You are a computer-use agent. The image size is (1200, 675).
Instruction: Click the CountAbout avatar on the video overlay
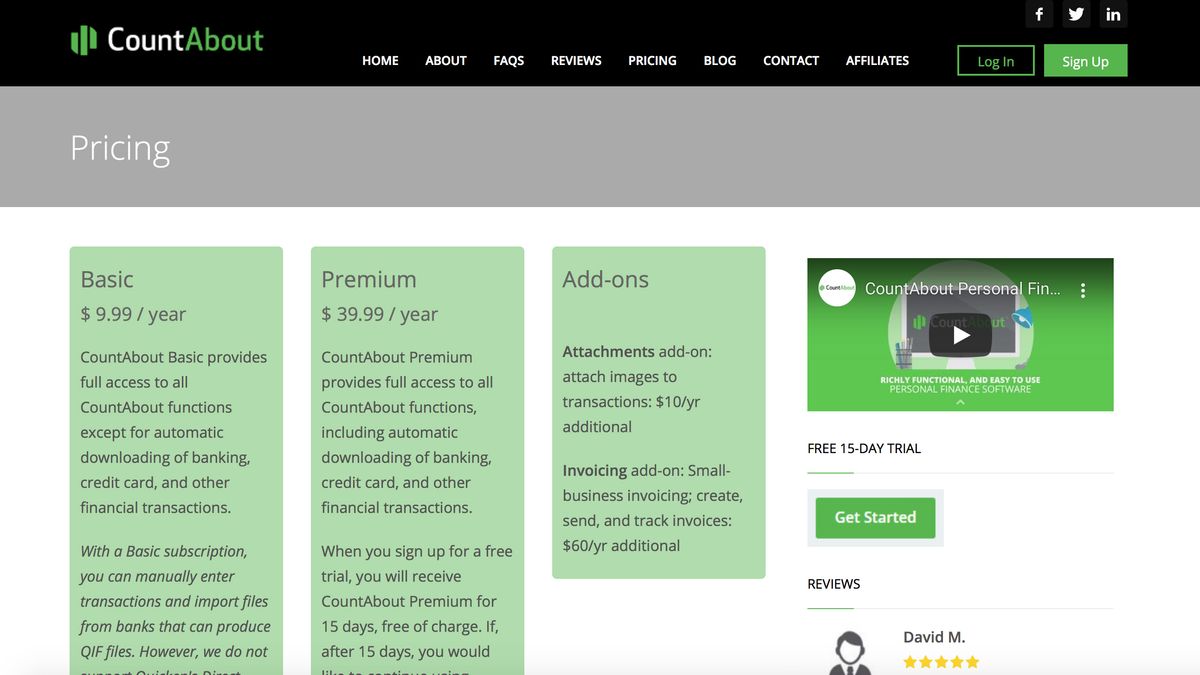tap(836, 289)
